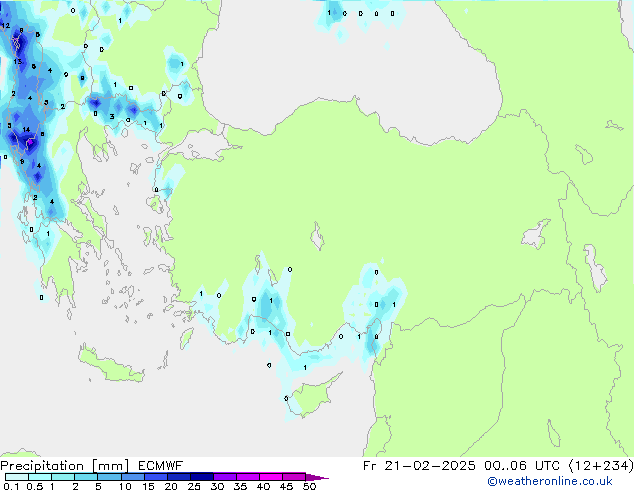Select the '00..06 UTC' time text
This screenshot has height=490, width=634.
click(522, 466)
